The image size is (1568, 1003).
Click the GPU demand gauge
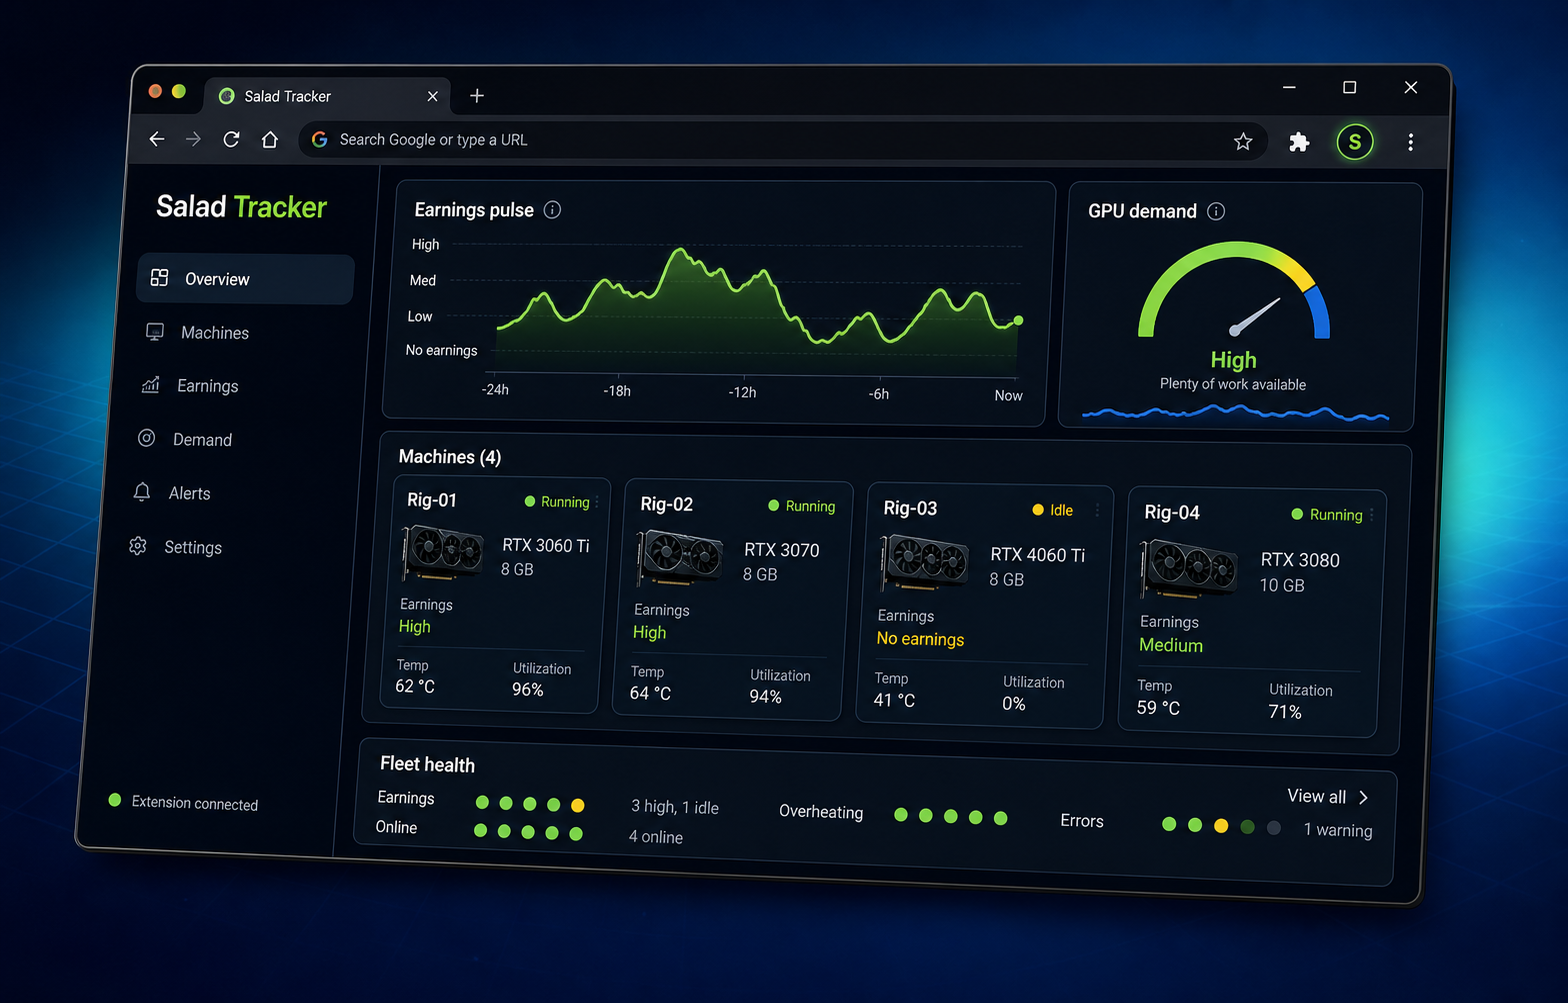tap(1235, 291)
